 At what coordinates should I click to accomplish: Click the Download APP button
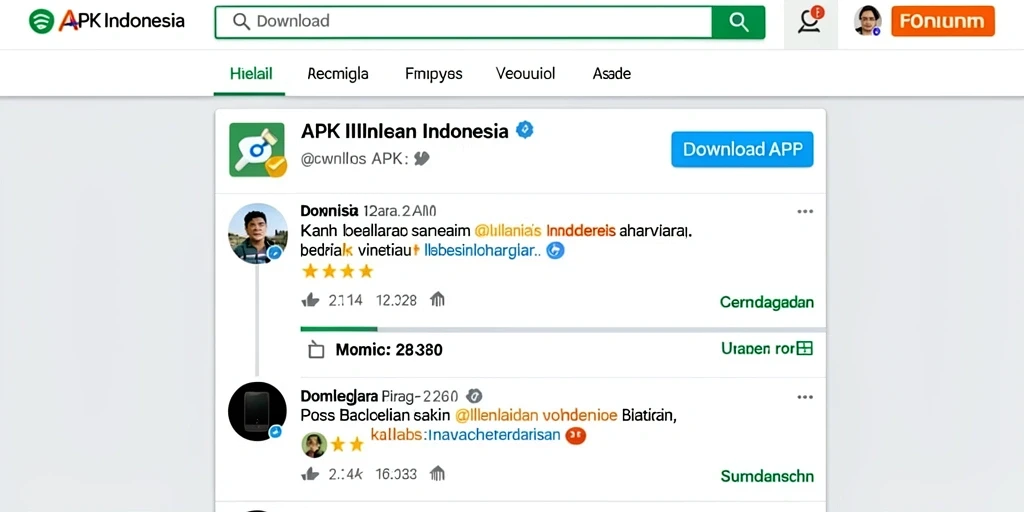(x=743, y=150)
